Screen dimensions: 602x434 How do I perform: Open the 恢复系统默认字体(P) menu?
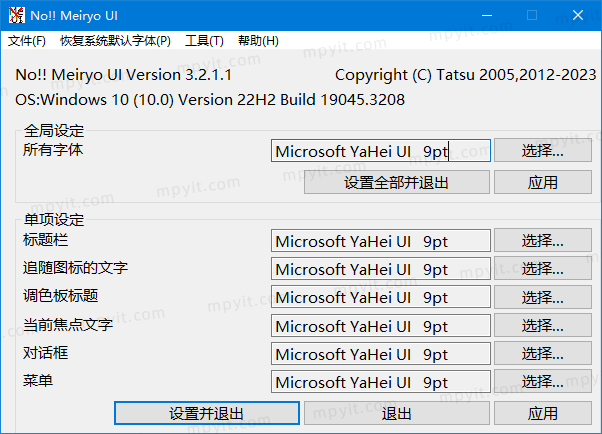[x=115, y=40]
